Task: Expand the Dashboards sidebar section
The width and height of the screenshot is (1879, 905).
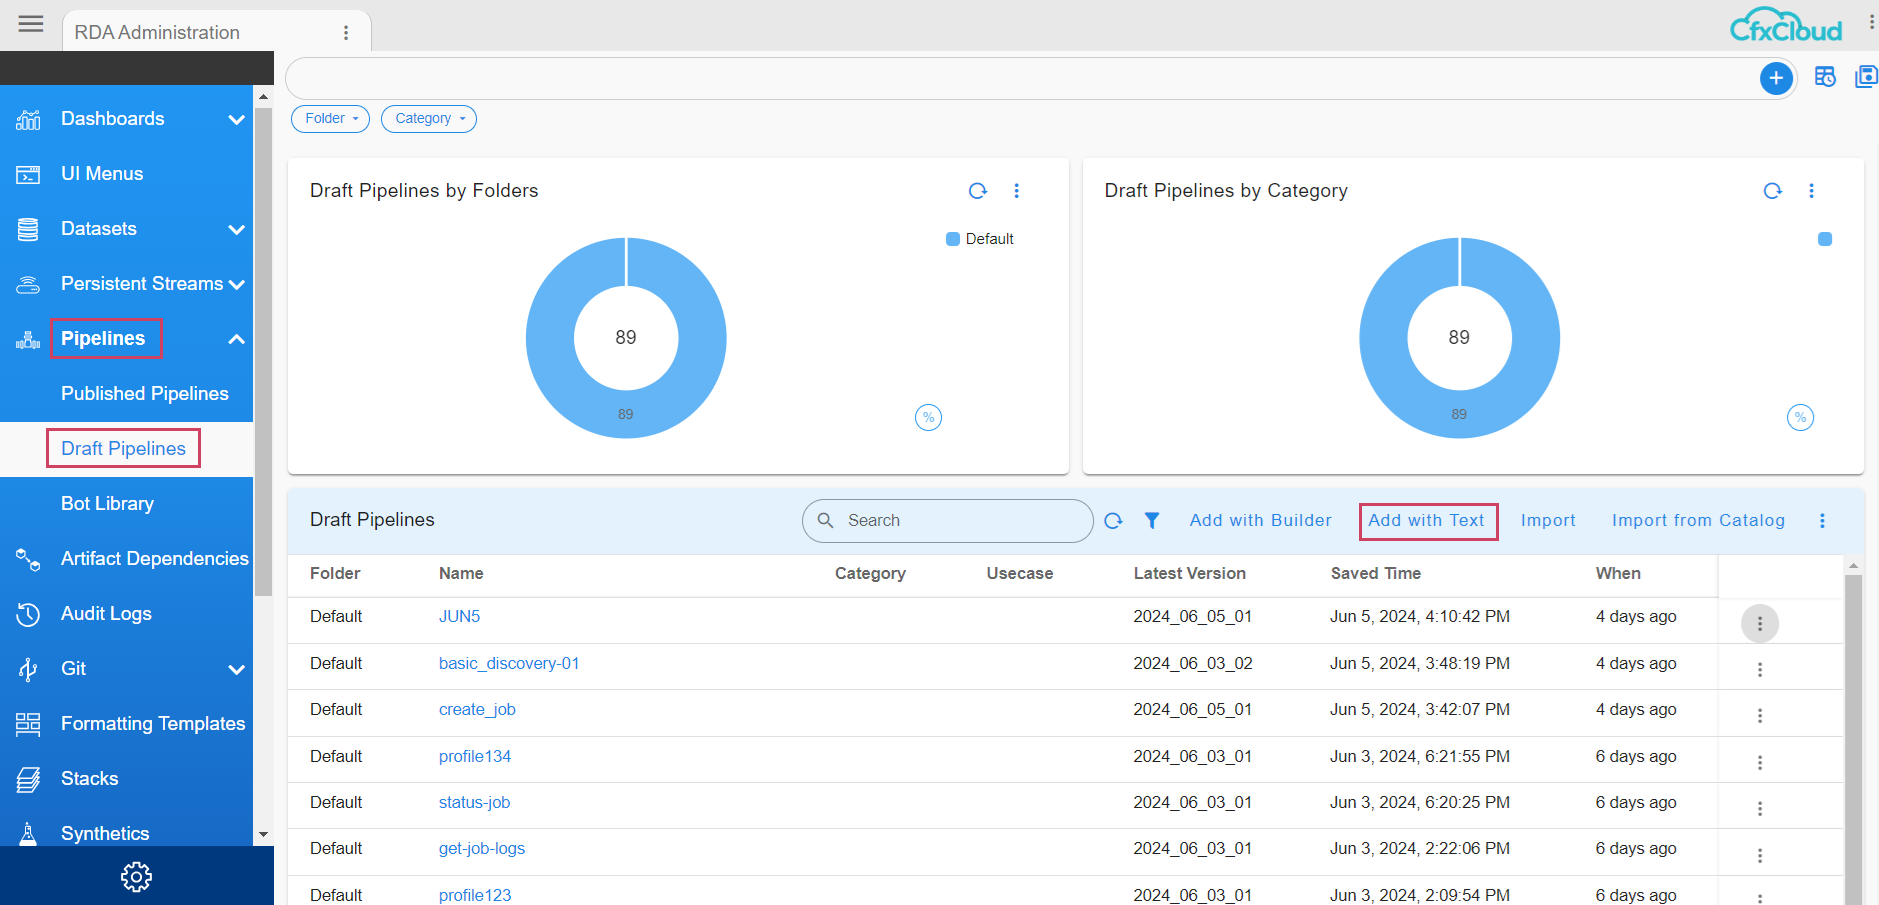Action: (236, 119)
